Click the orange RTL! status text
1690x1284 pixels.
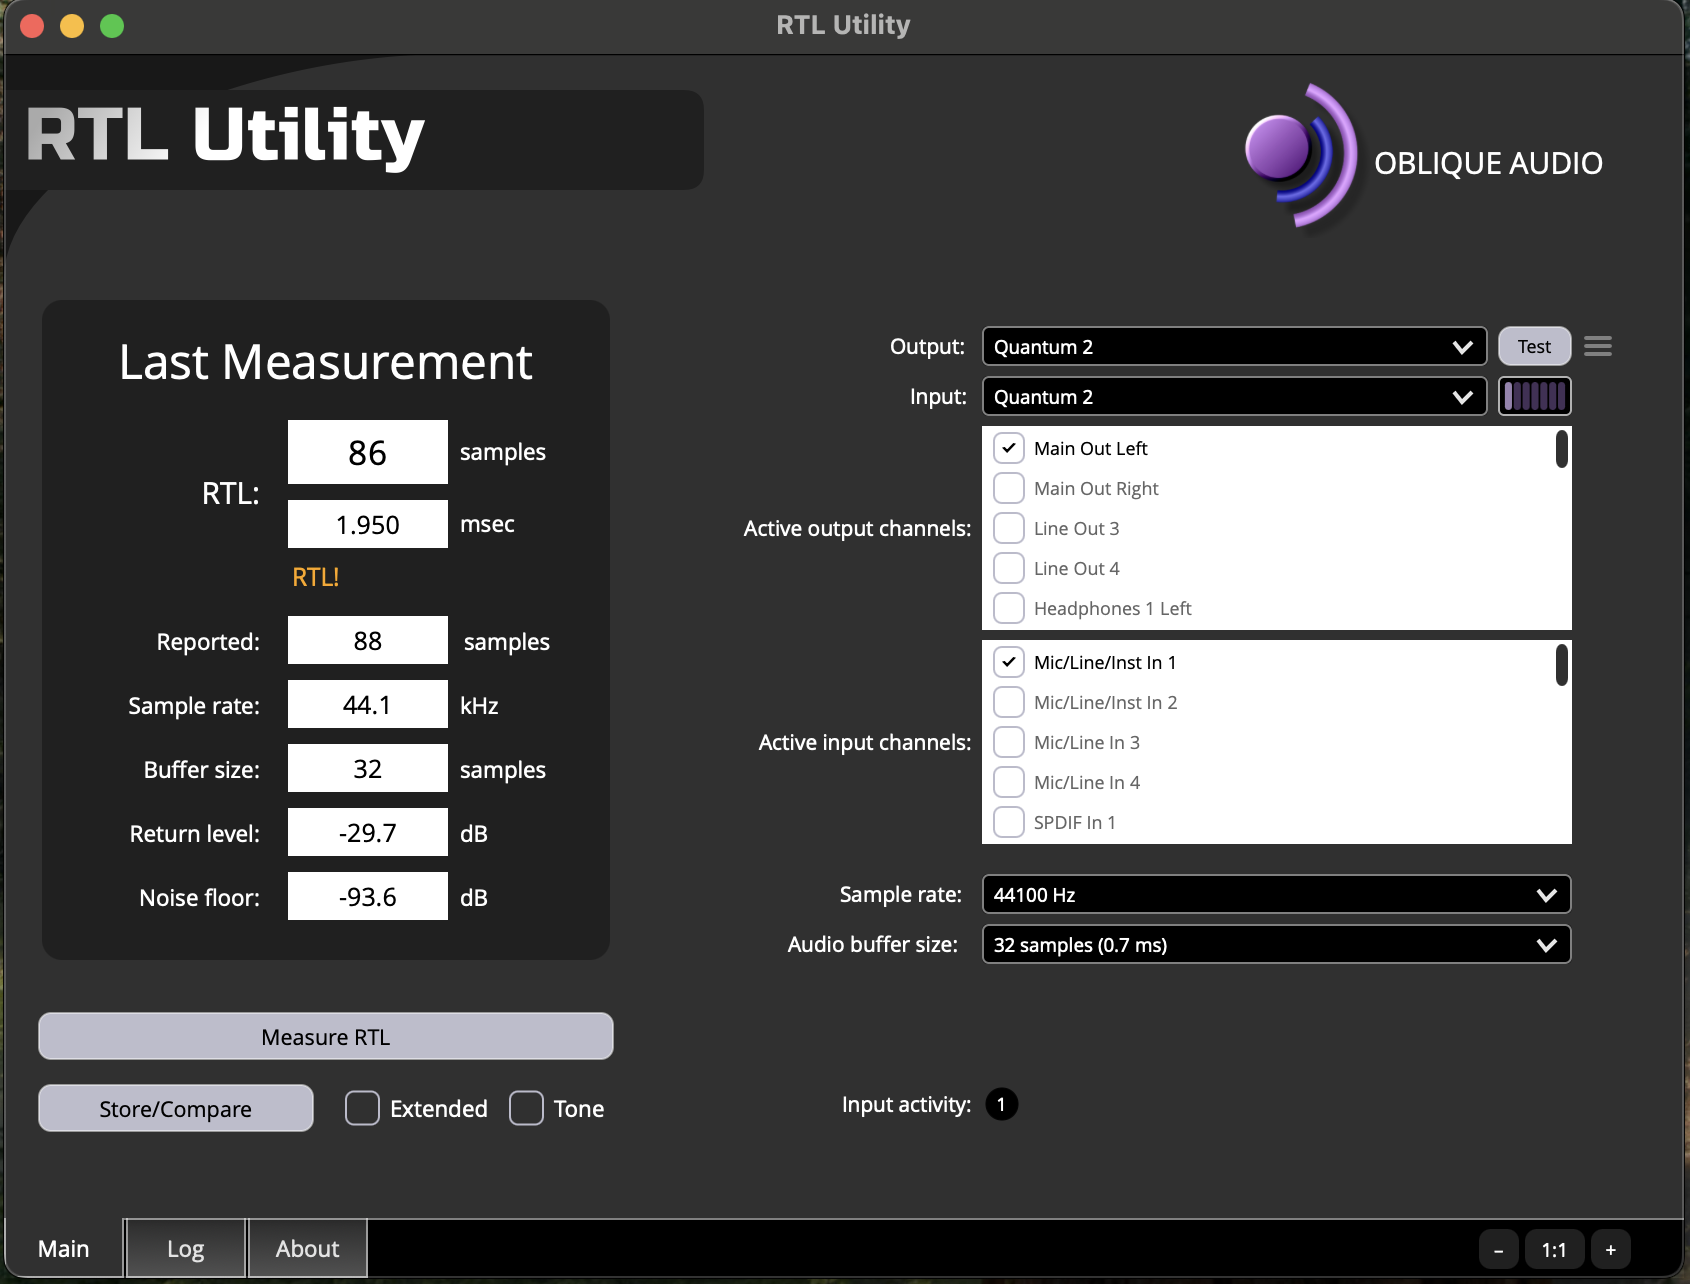(x=316, y=577)
